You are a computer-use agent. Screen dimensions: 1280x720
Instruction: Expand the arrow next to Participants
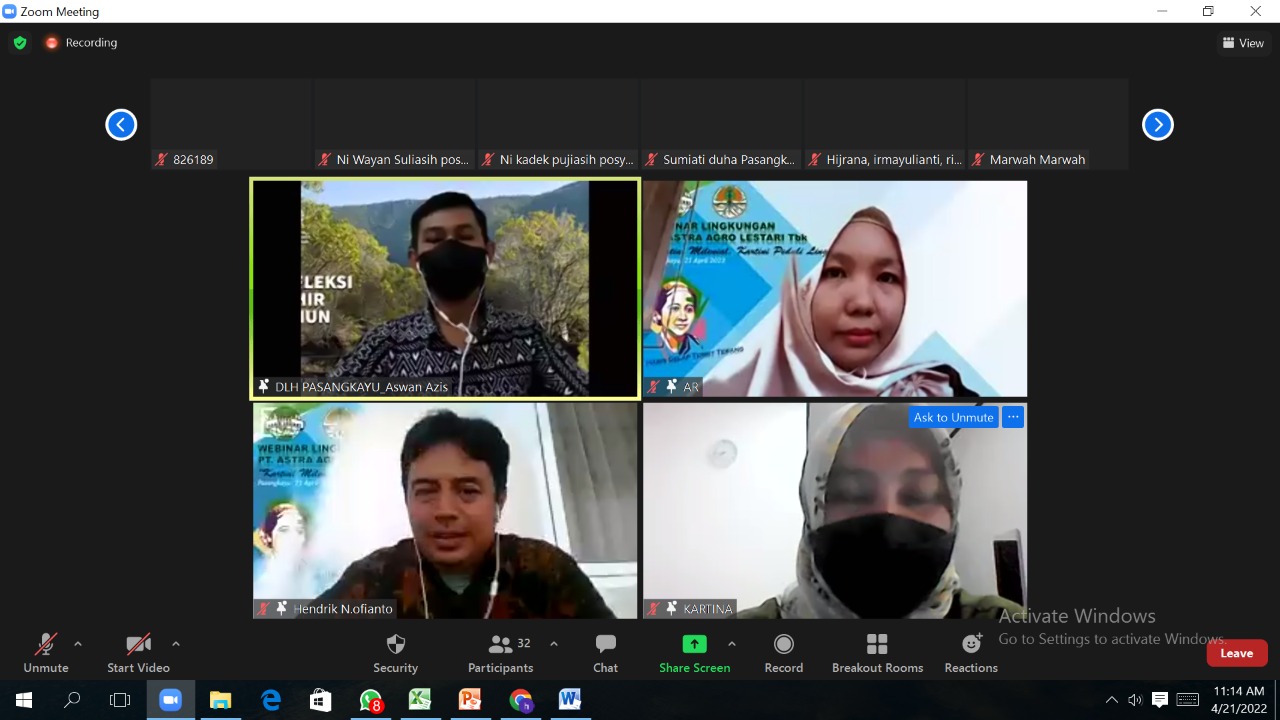click(554, 644)
